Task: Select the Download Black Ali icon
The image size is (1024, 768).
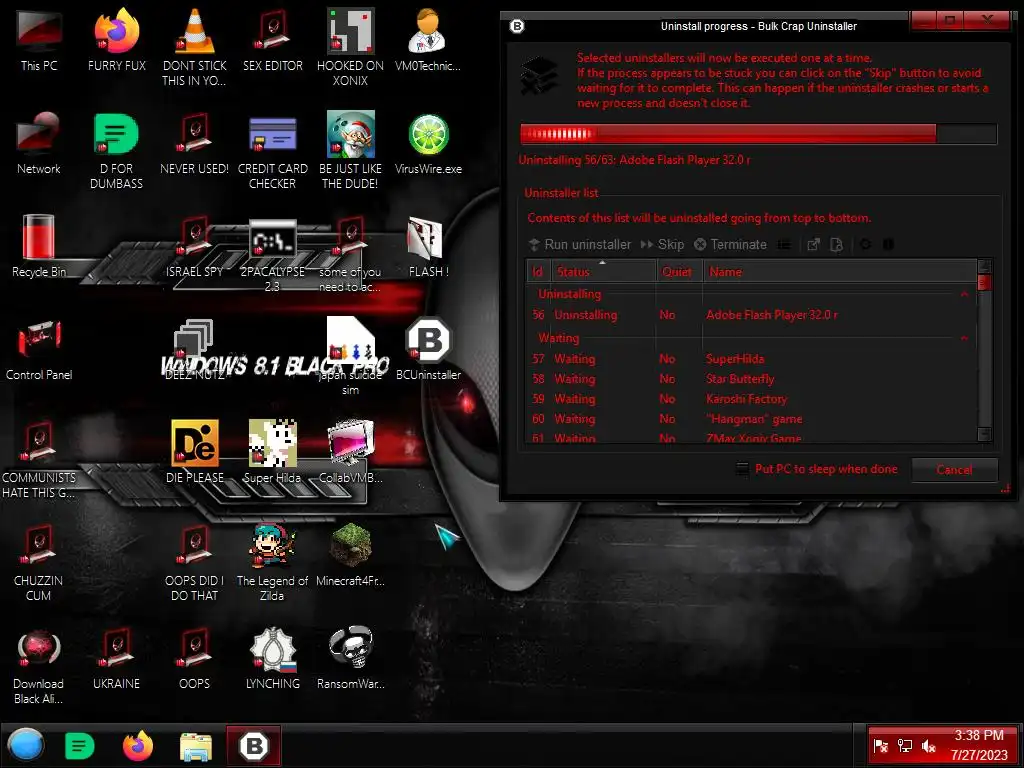Action: pyautogui.click(x=39, y=666)
